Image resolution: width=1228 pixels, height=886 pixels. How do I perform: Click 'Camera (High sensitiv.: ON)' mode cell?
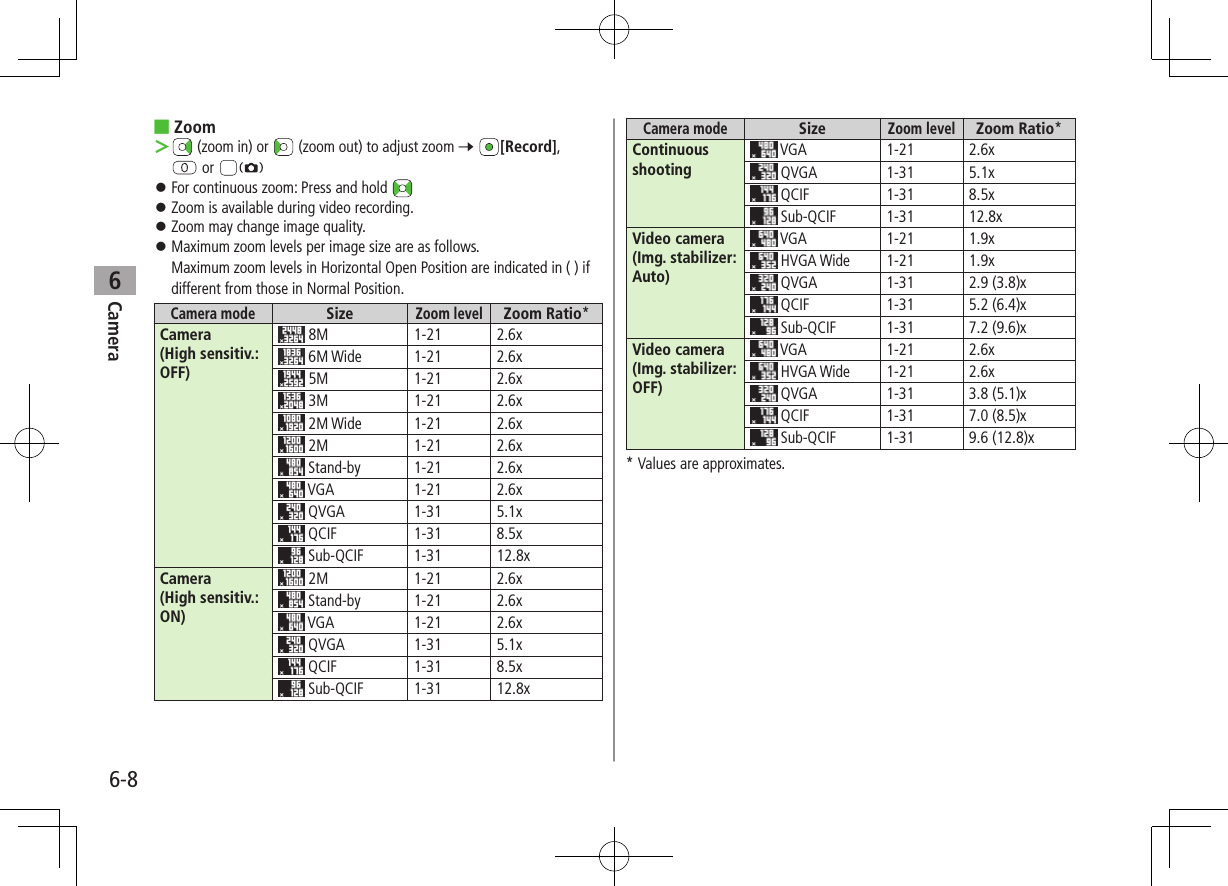(x=213, y=634)
